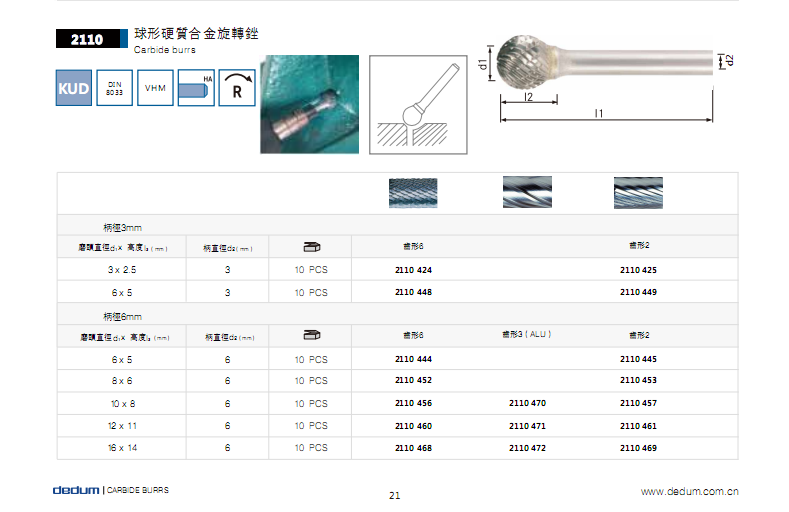Select part number 2110 425
The width and height of the screenshot is (789, 512).
pos(638,270)
